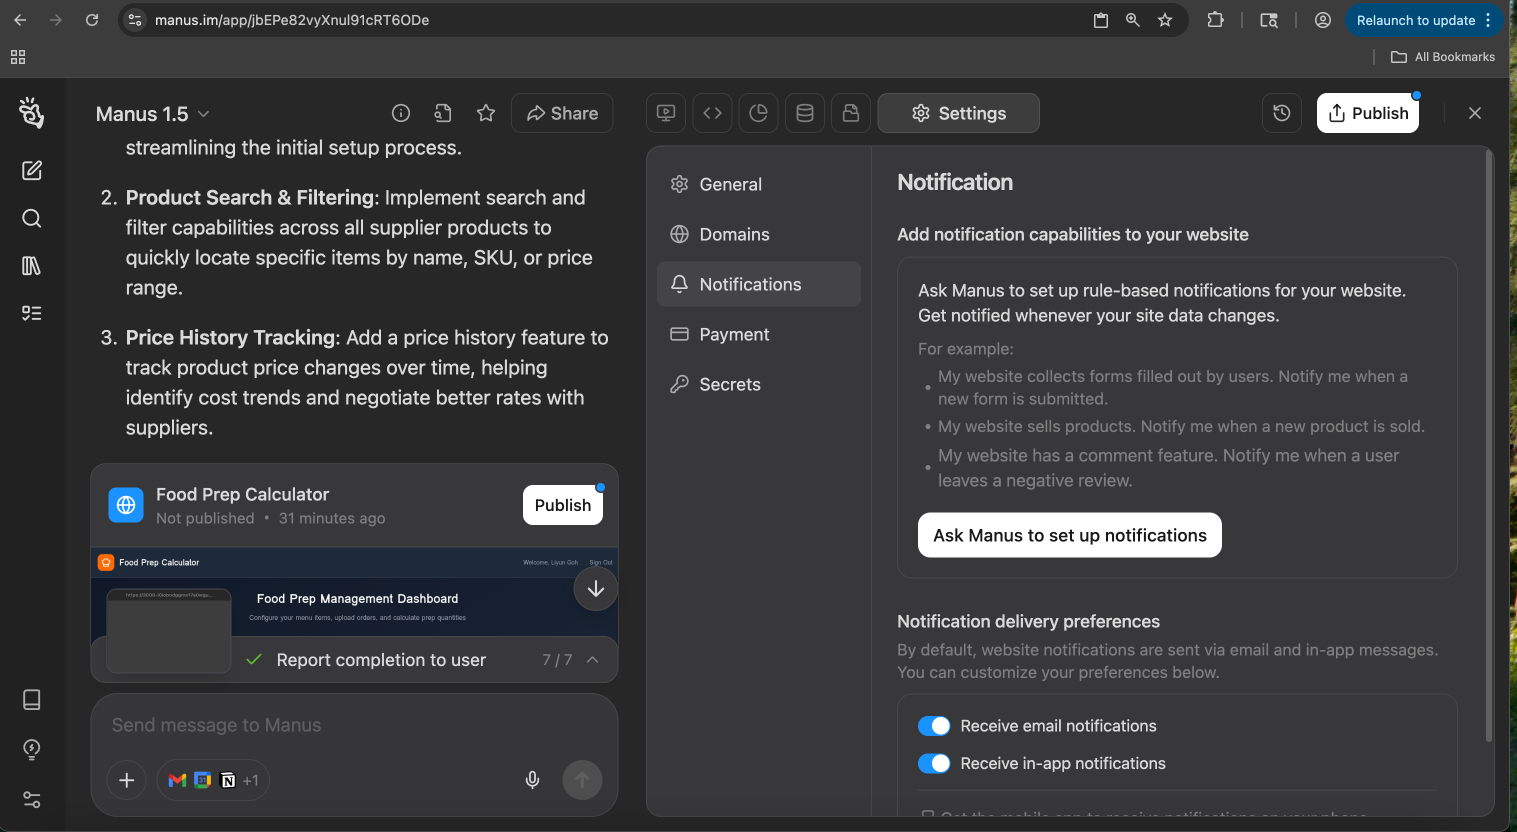Open the analytics pie chart icon
Viewport: 1517px width, 832px height.
pos(758,113)
